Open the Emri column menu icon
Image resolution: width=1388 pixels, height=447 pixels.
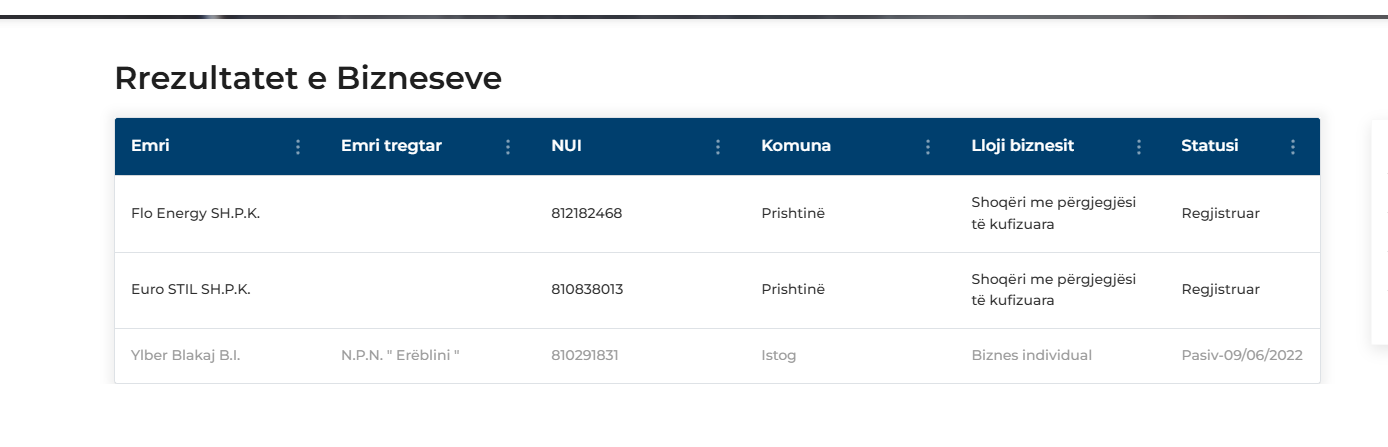tap(297, 147)
